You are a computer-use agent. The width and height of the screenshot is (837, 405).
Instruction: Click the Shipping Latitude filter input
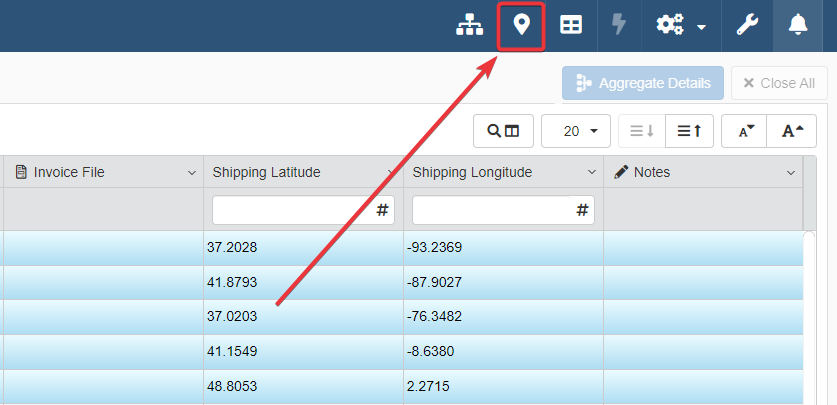click(x=292, y=210)
